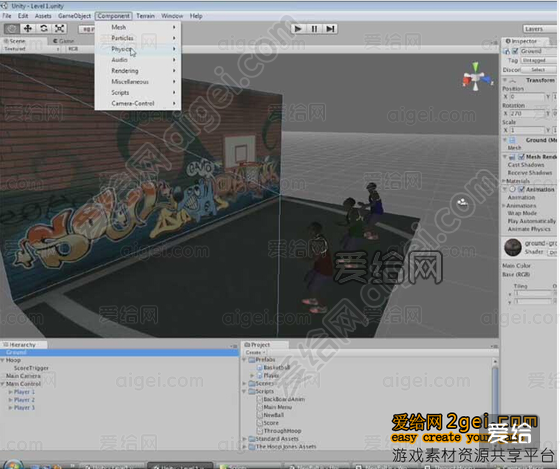Select ScoreTrigger in the Hierarchy
The width and height of the screenshot is (560, 469).
tap(31, 368)
